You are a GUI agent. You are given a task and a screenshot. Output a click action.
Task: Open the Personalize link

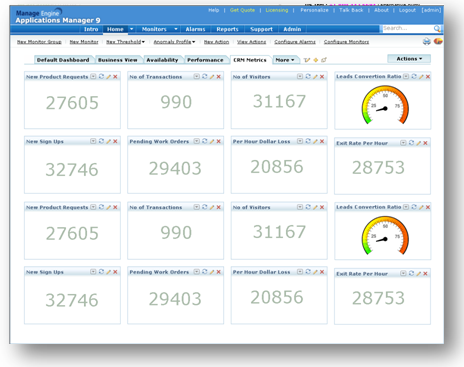click(x=314, y=10)
